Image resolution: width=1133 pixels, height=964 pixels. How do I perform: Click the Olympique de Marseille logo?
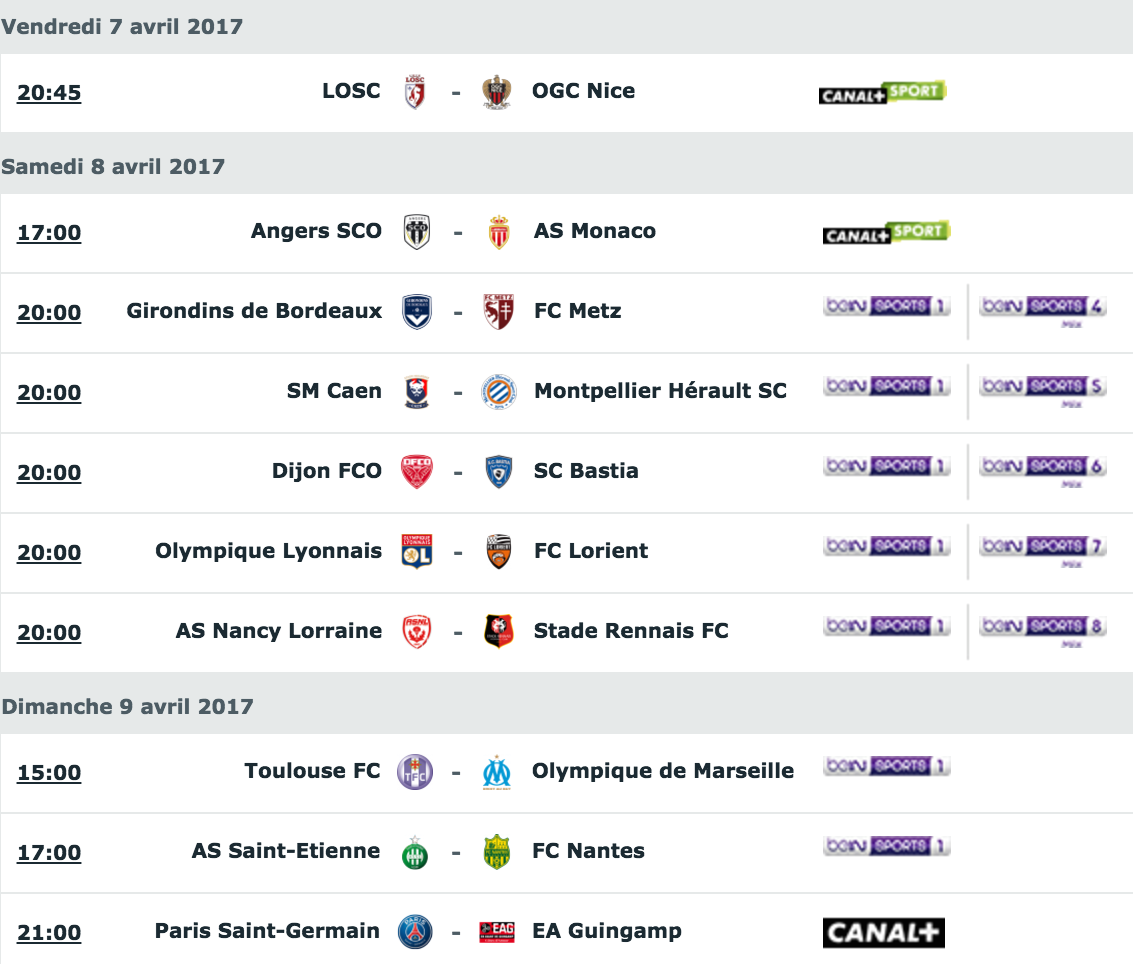tap(497, 773)
